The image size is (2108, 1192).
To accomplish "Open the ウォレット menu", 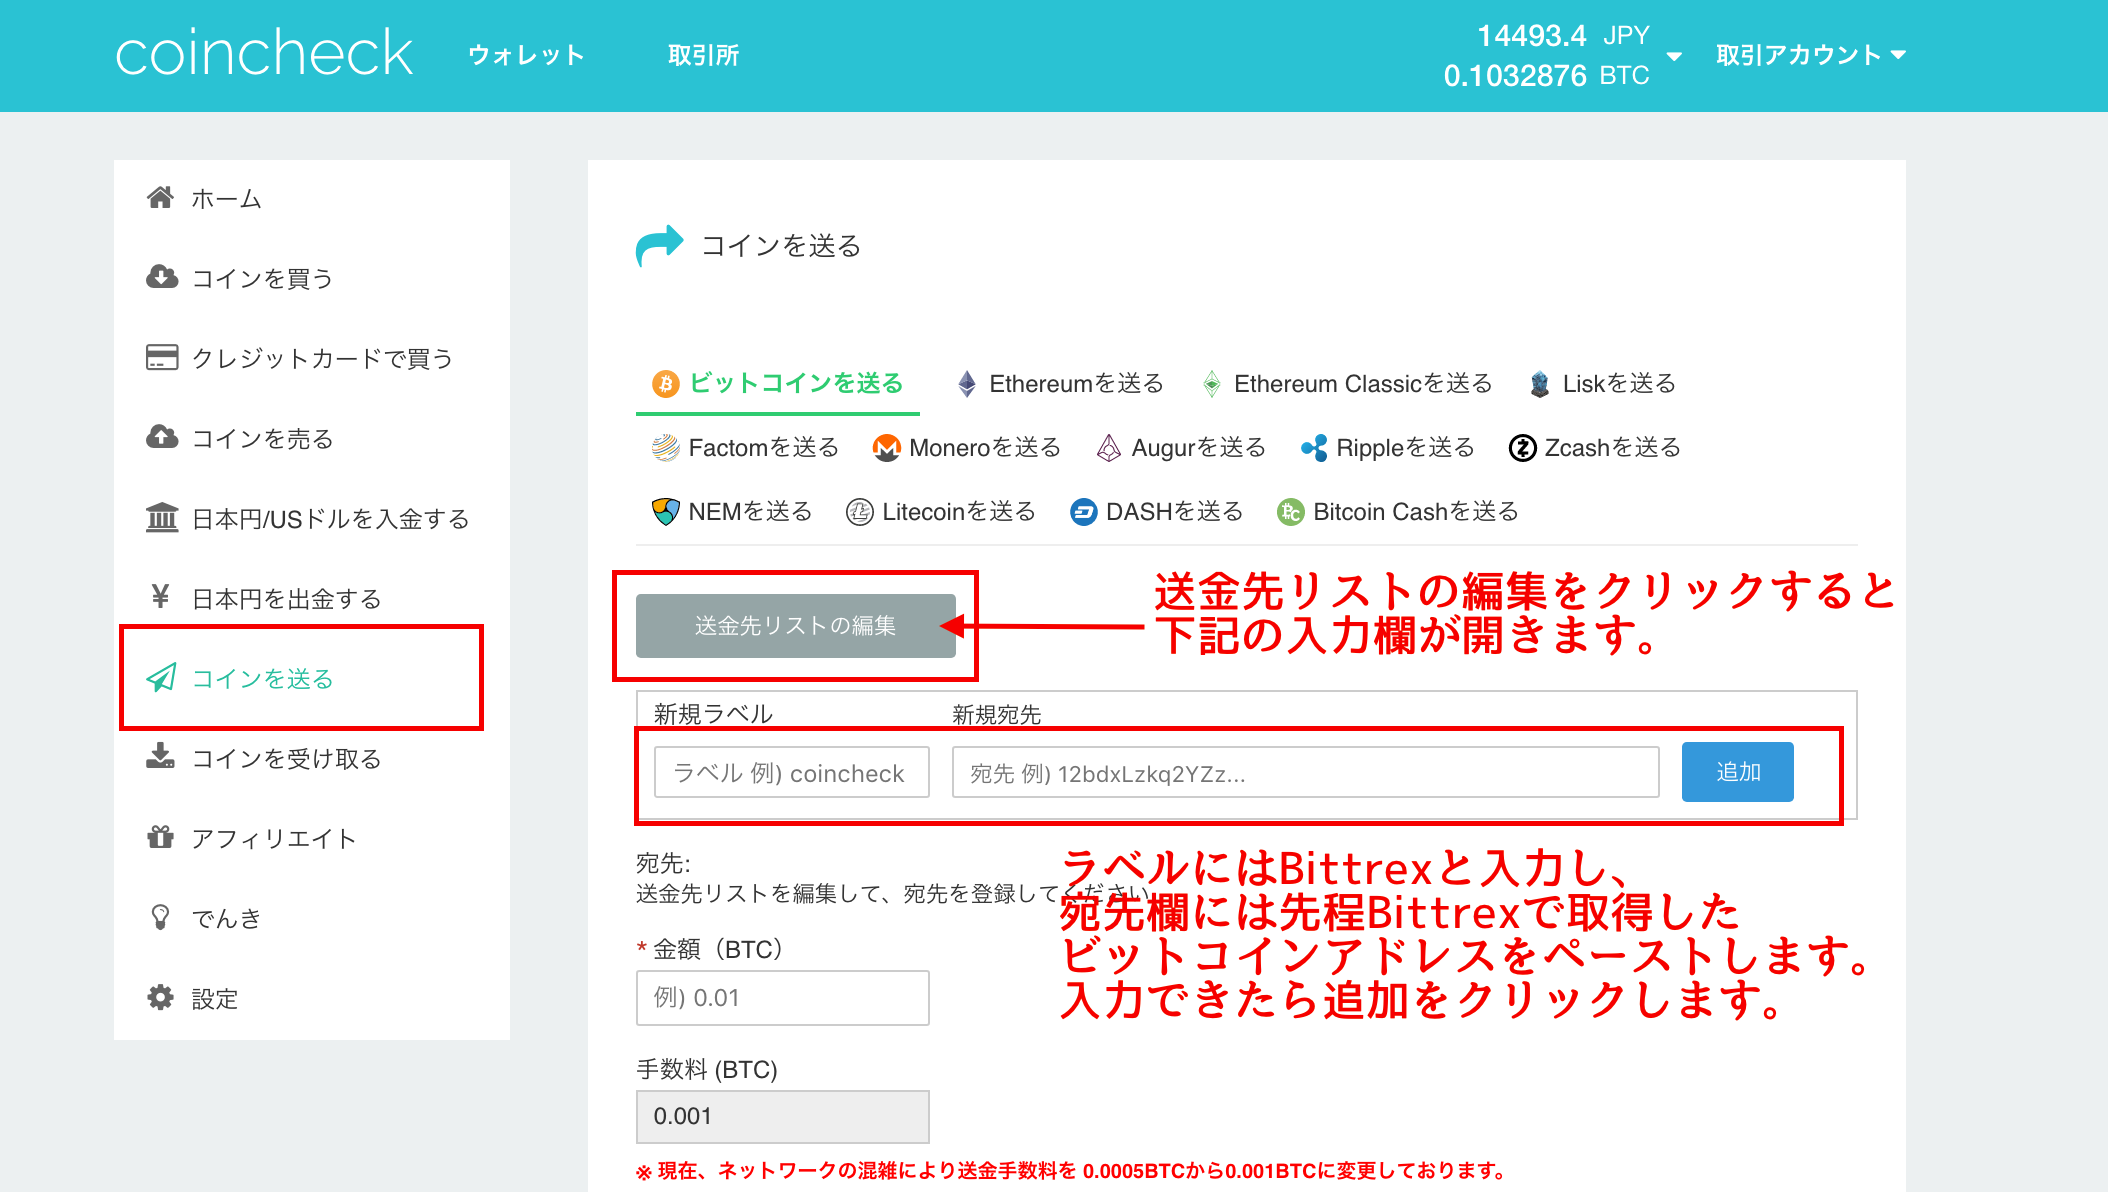I will [526, 55].
